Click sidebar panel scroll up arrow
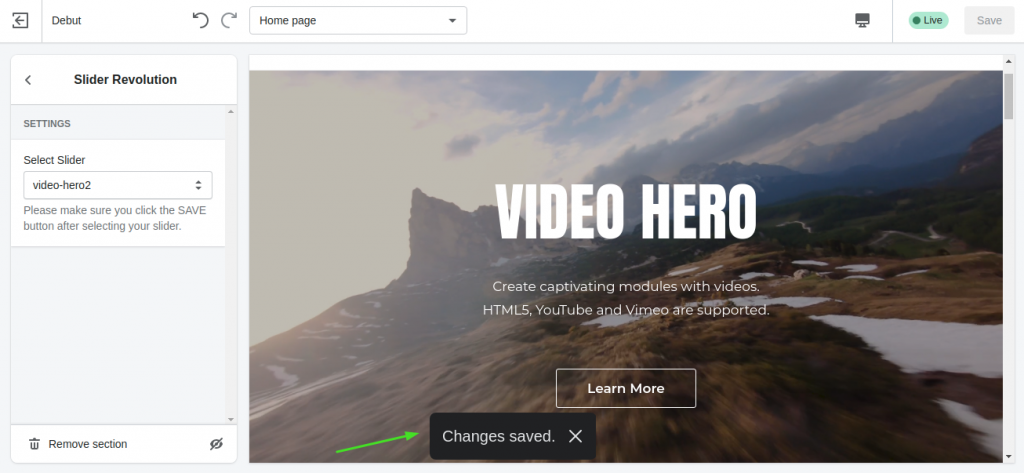This screenshot has width=1024, height=473. 231,112
